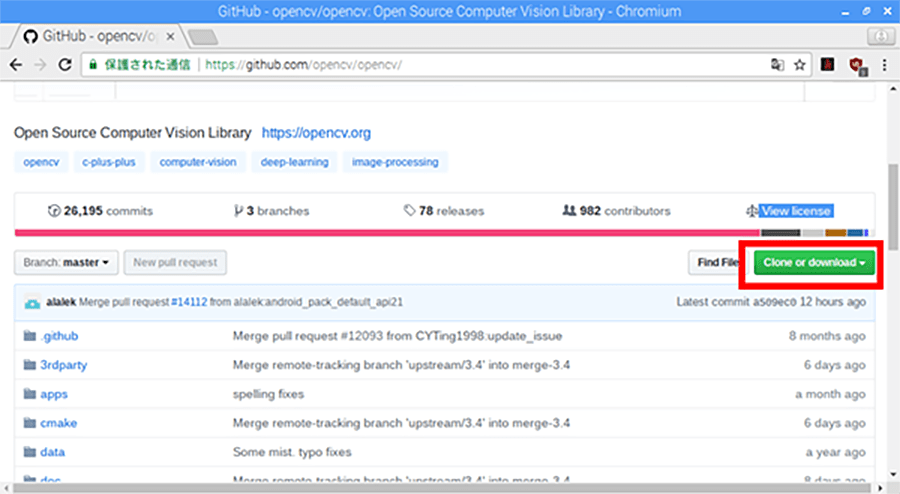View the 3 branches
The height and width of the screenshot is (494, 900).
pyautogui.click(x=271, y=211)
